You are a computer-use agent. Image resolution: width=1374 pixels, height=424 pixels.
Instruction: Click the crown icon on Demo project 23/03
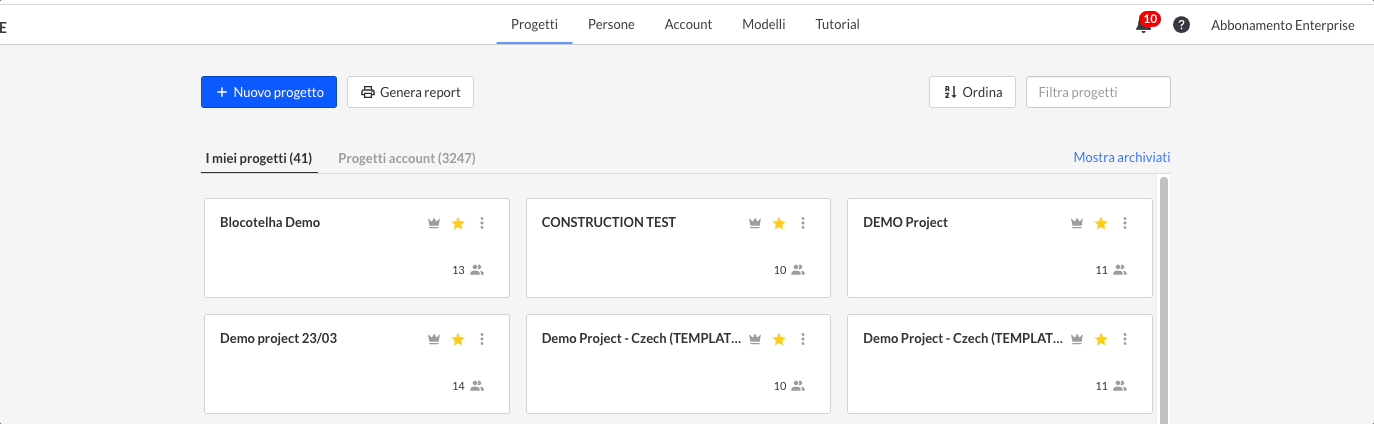pos(434,339)
